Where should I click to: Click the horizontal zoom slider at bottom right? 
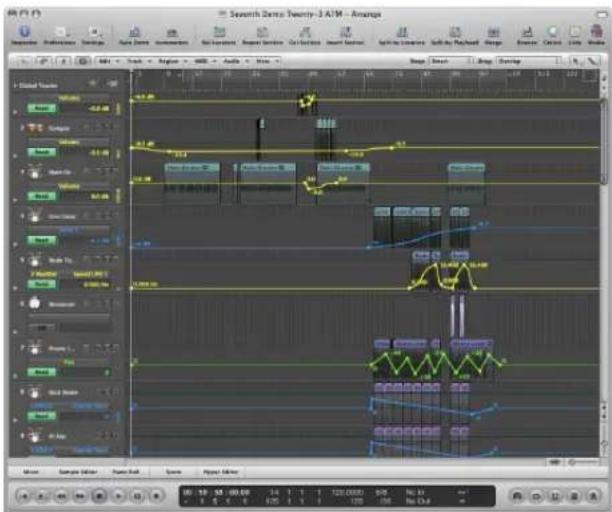pos(584,462)
